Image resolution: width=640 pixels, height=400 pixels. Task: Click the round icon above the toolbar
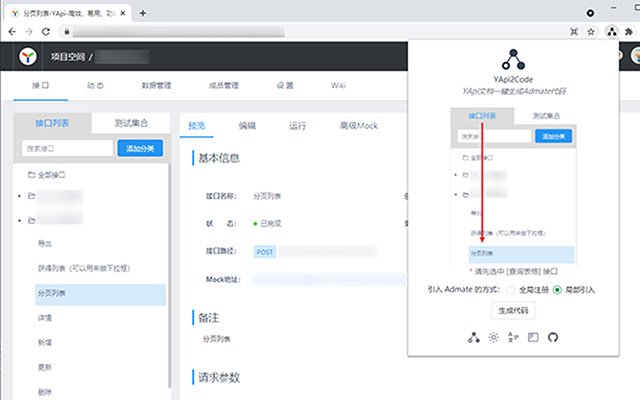(x=590, y=13)
